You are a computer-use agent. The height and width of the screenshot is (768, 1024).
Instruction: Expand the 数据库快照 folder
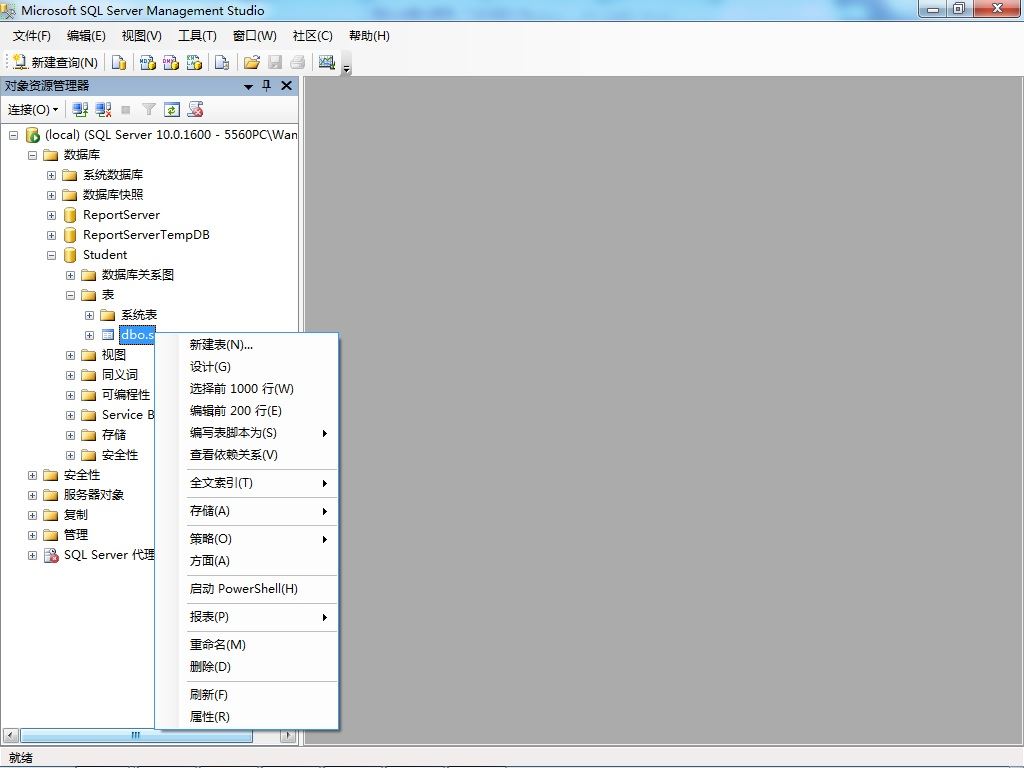[x=51, y=195]
